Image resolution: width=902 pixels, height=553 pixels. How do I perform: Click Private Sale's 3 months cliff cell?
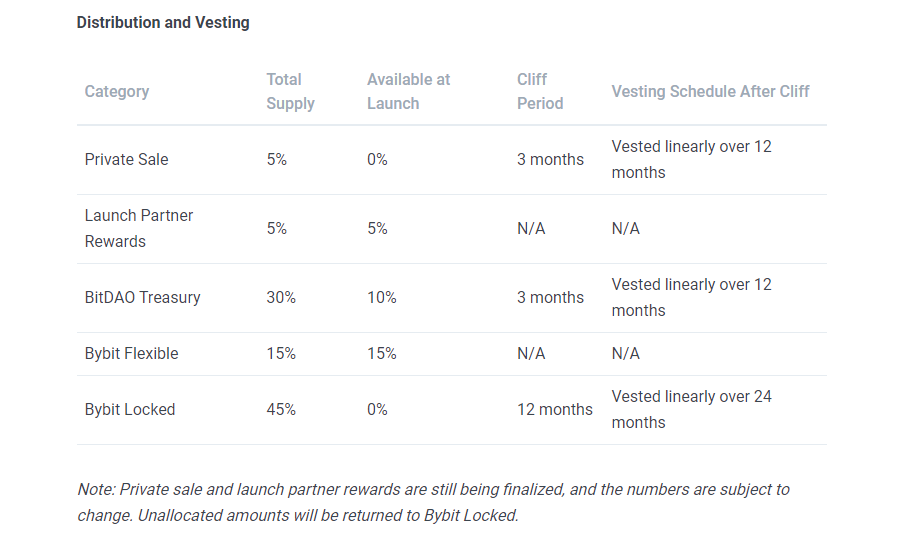[550, 159]
